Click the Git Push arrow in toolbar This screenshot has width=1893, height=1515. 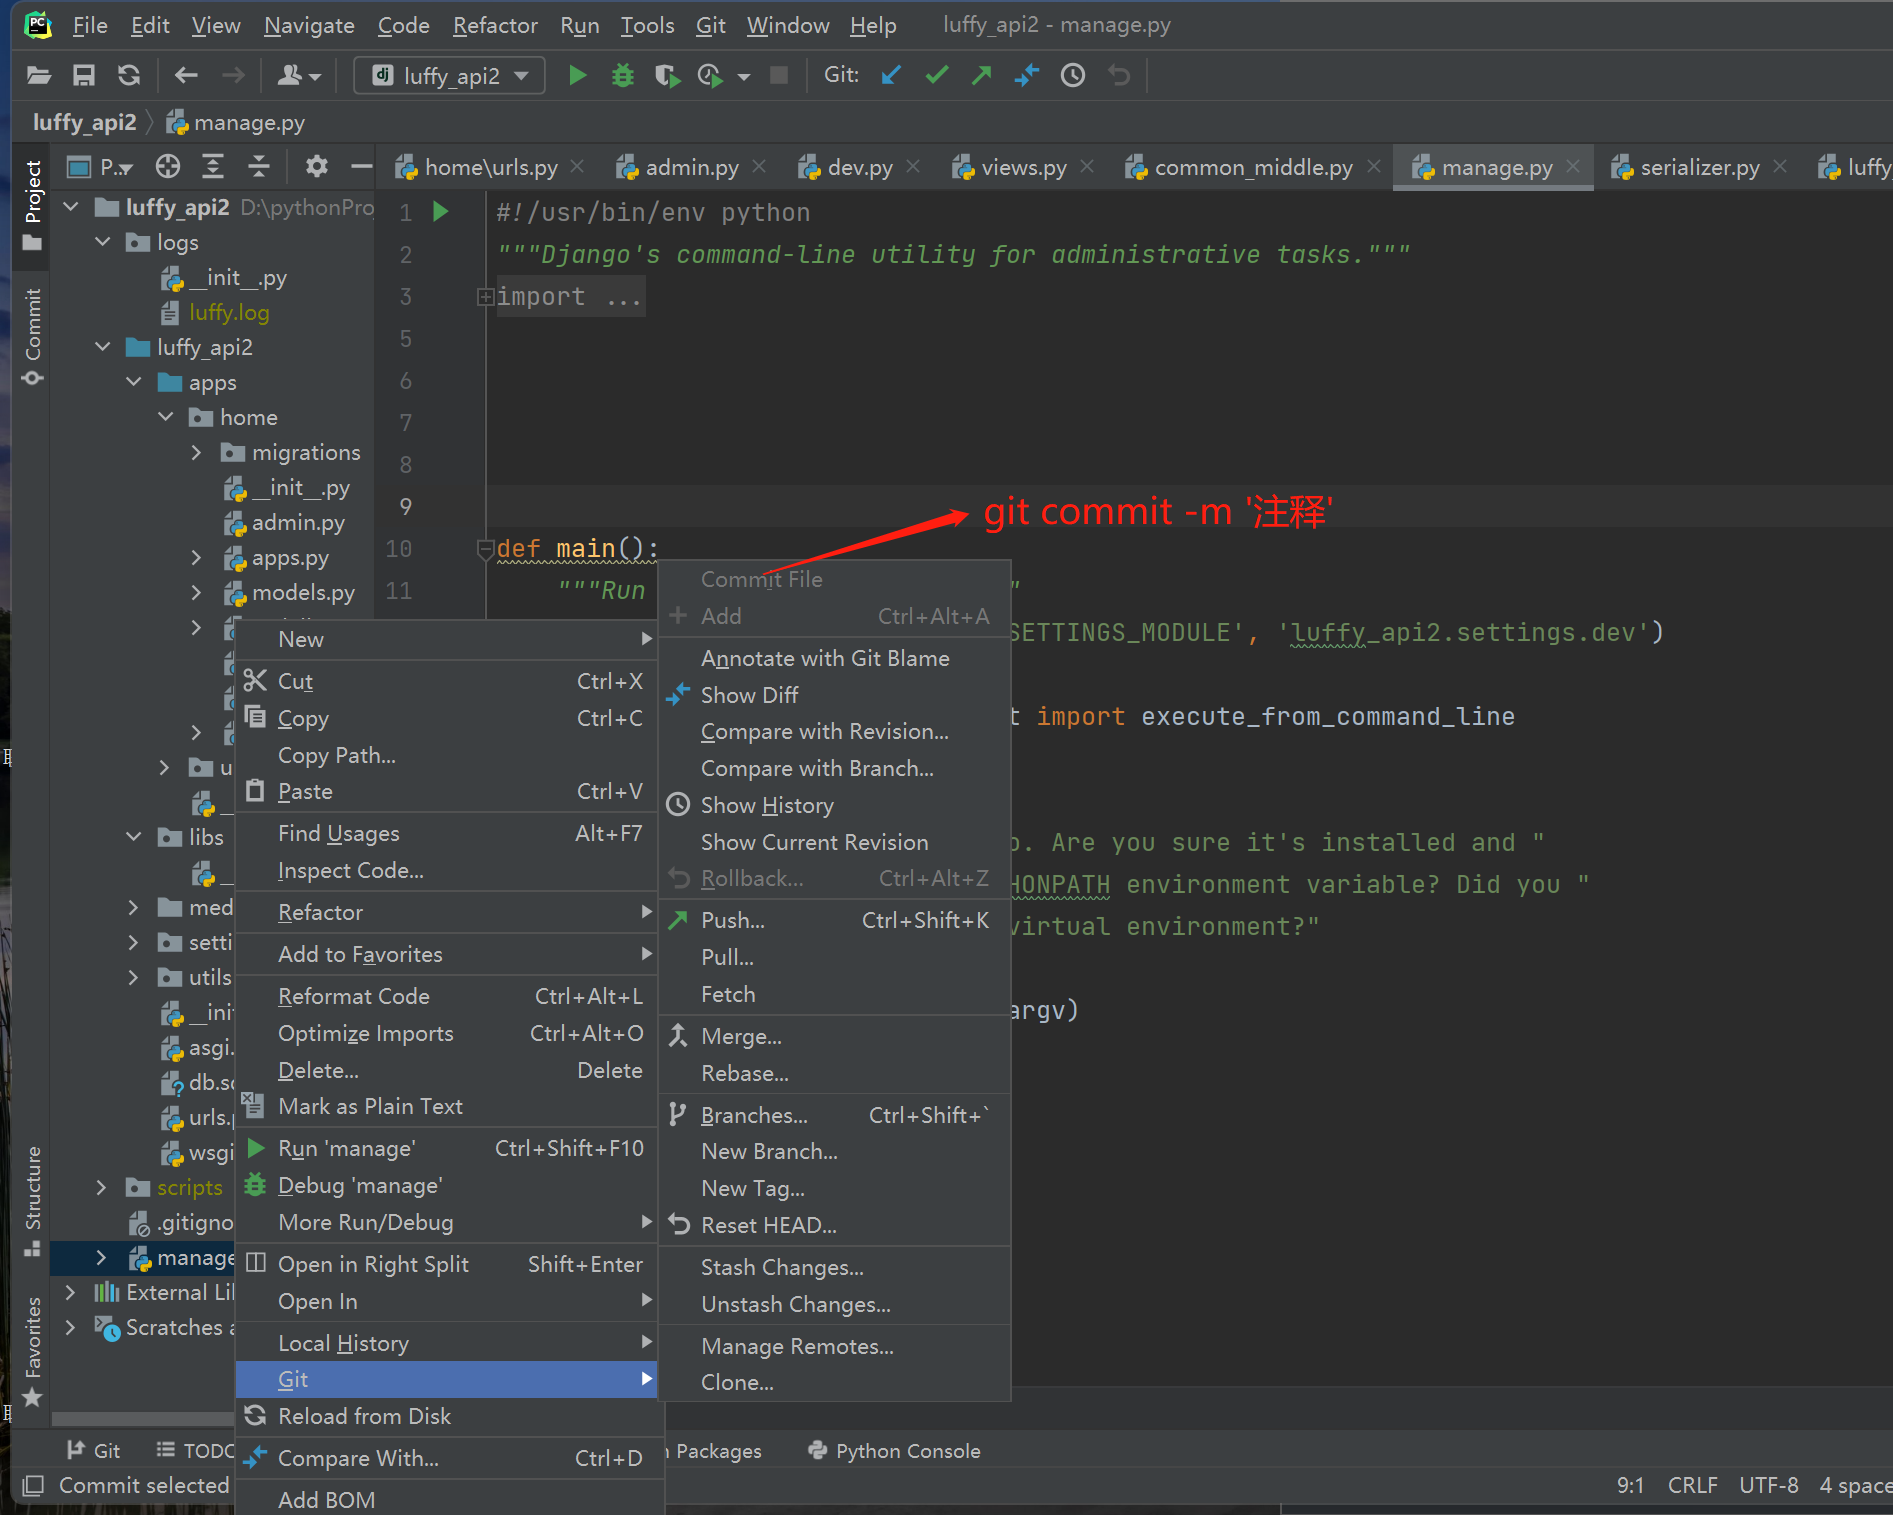tap(982, 75)
